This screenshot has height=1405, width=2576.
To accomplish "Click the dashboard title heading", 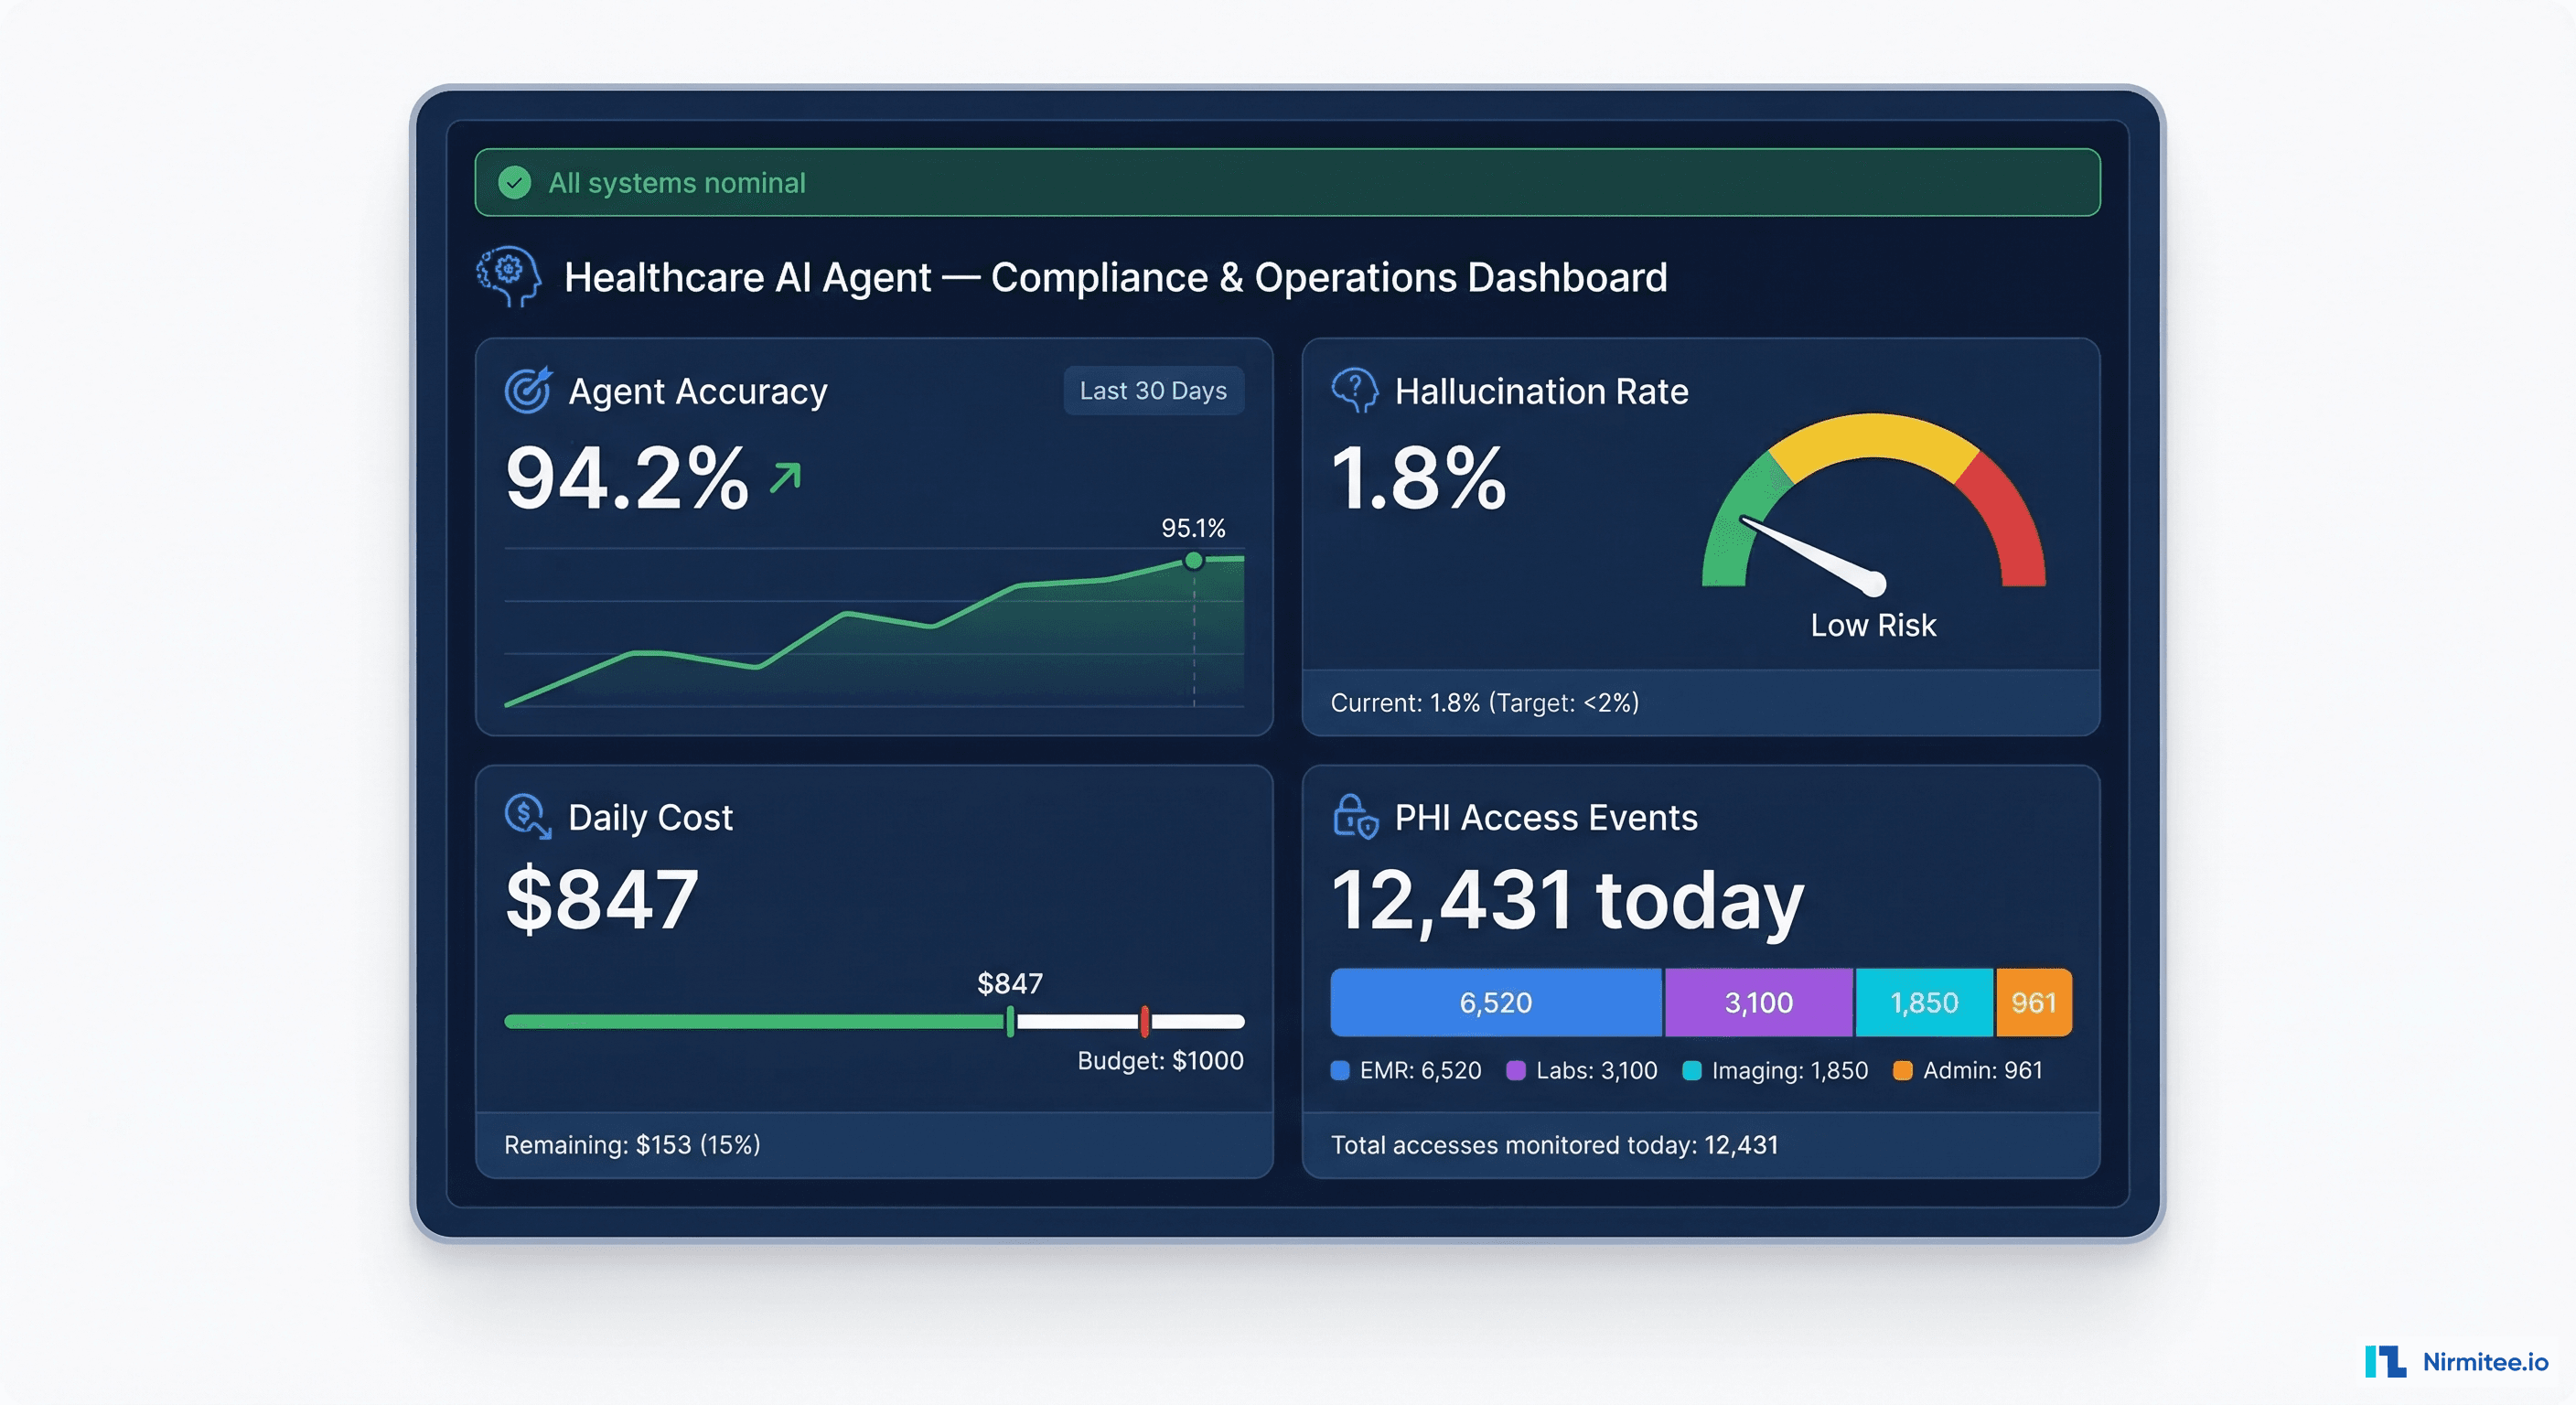I will point(1115,277).
